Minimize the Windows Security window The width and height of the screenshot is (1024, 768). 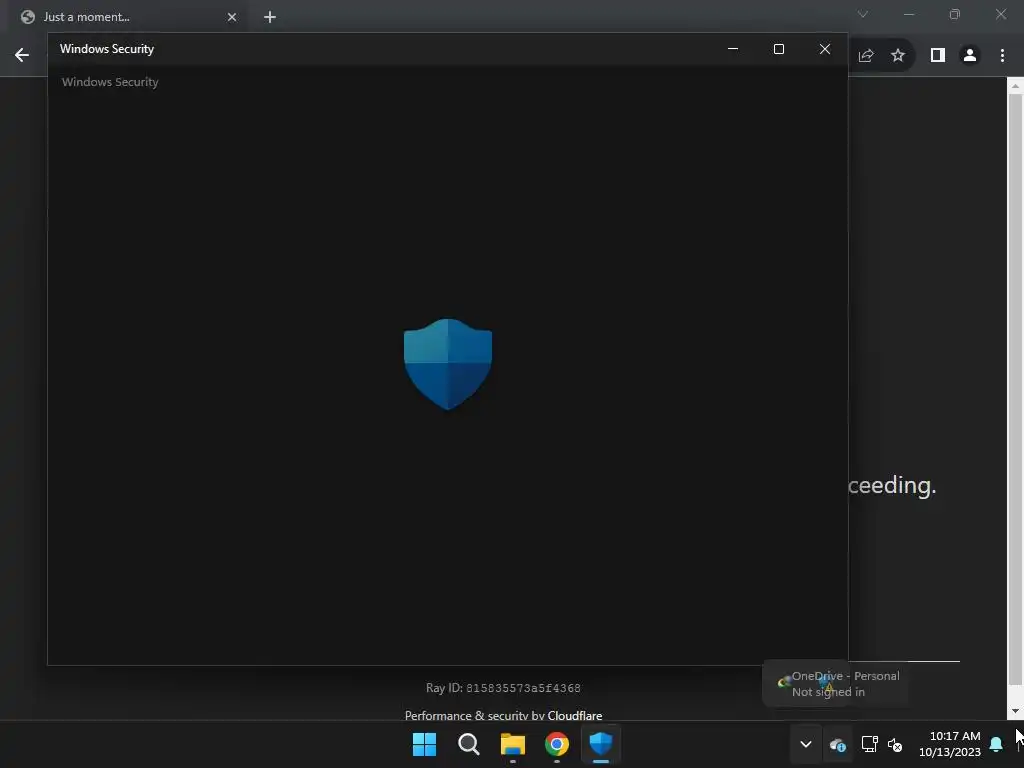[x=733, y=49]
